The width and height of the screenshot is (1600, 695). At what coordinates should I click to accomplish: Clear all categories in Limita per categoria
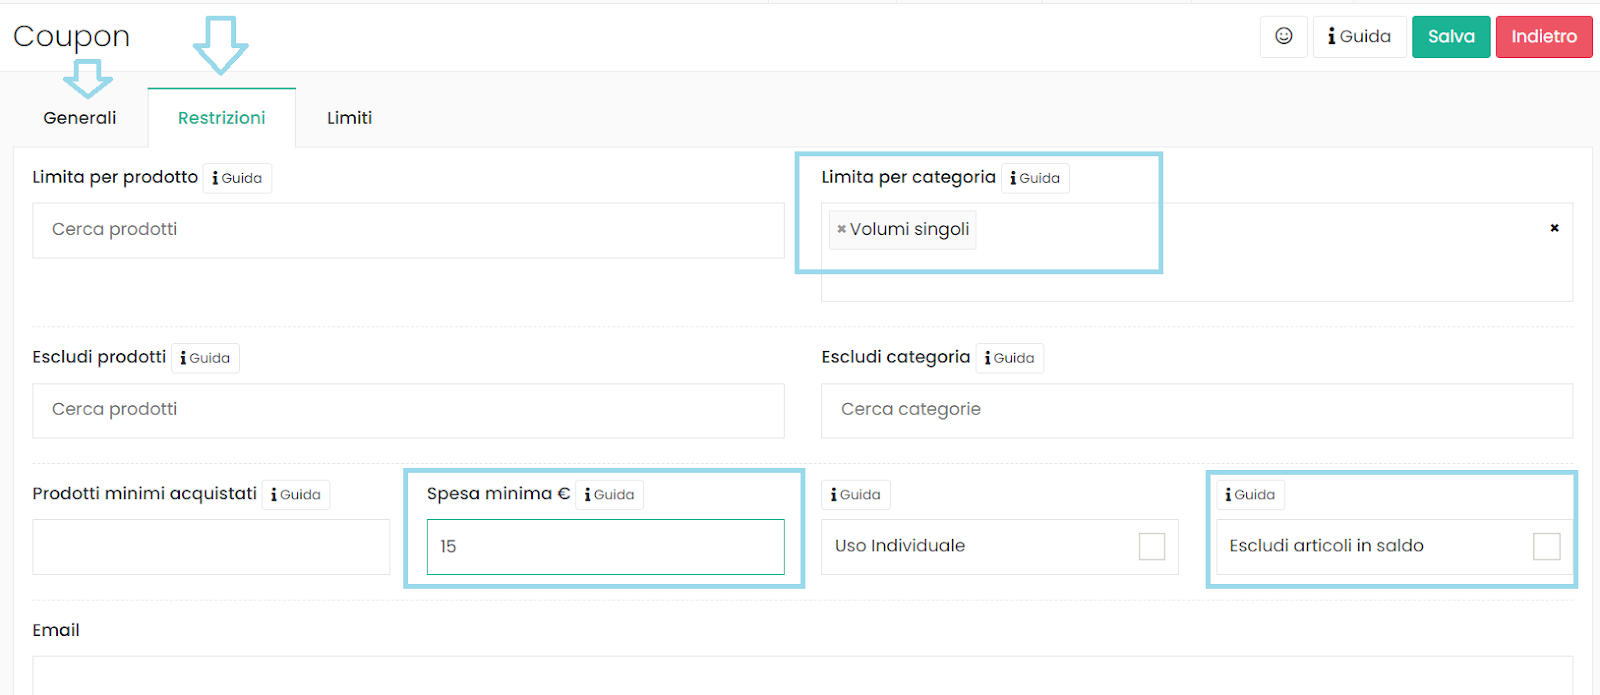pos(1554,228)
